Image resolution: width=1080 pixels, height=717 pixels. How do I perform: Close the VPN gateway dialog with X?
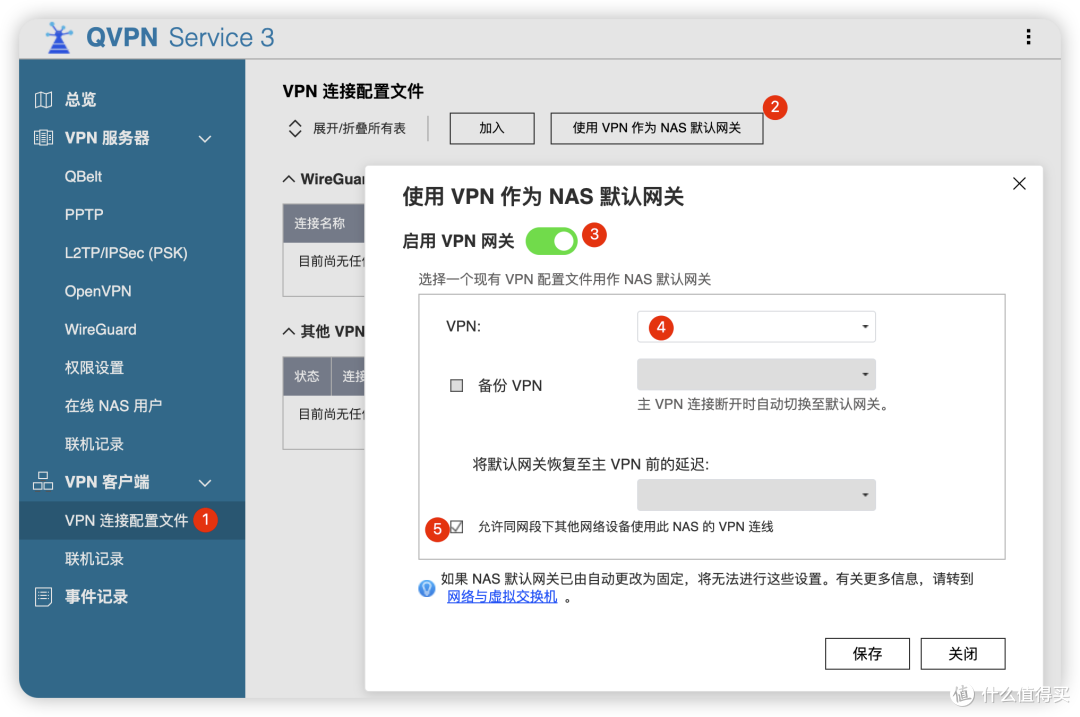[1019, 183]
